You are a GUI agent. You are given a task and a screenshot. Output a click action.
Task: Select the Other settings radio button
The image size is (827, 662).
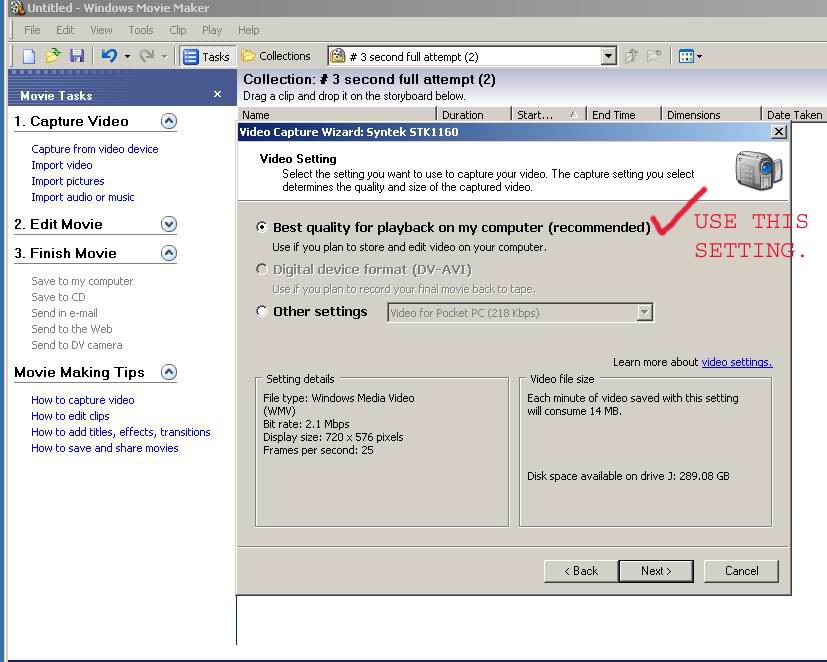click(x=262, y=311)
